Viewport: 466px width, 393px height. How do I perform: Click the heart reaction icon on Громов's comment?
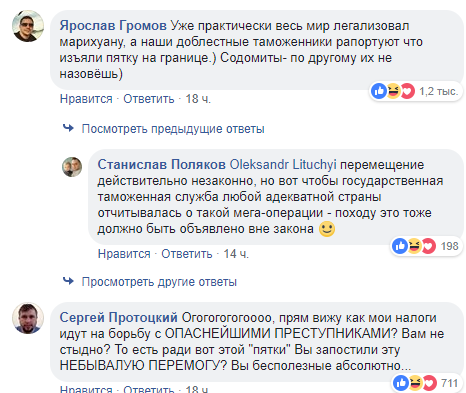pos(407,91)
